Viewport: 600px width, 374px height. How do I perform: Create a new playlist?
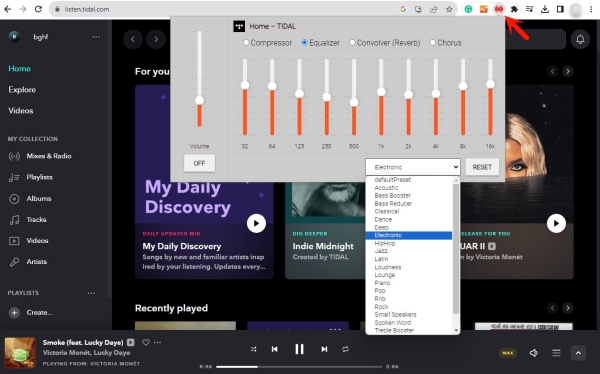(x=31, y=313)
